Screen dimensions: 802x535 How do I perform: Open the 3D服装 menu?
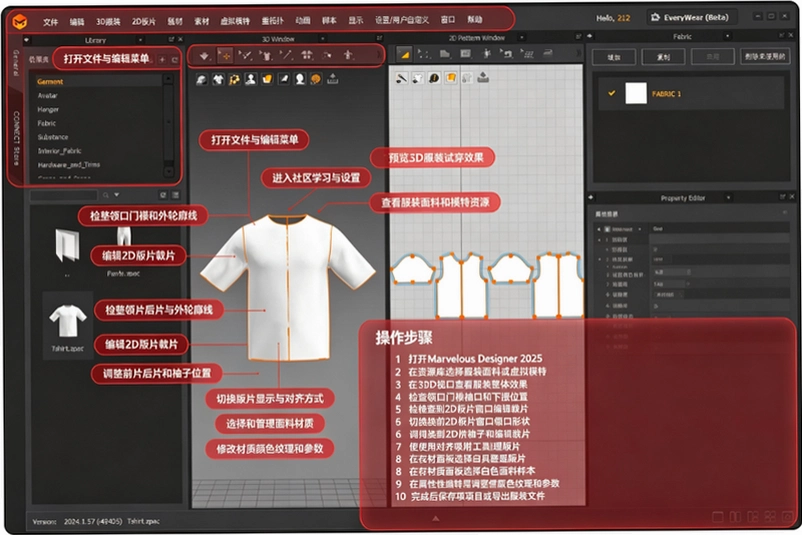tap(108, 21)
